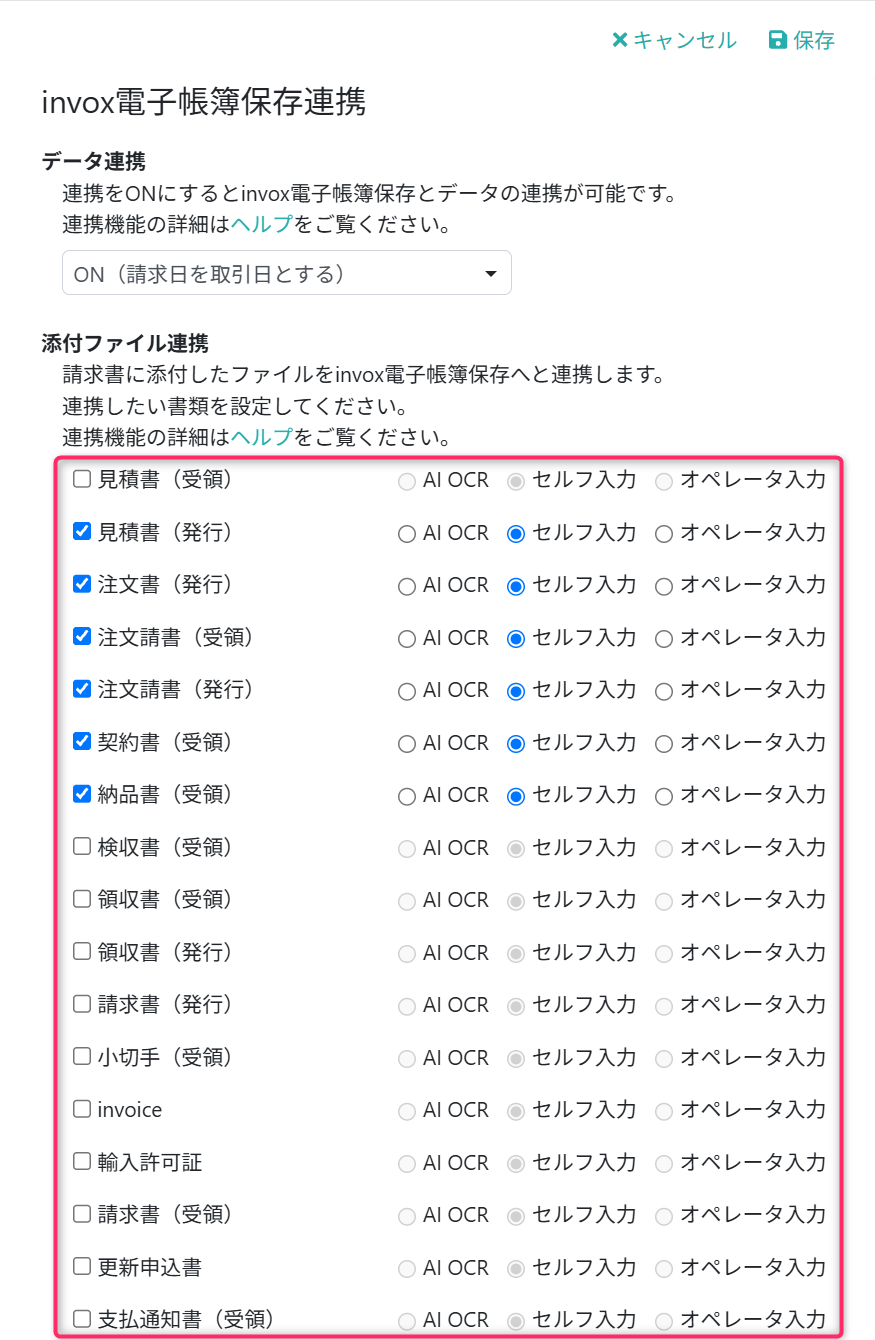Tick the invoice checkbox

[x=82, y=1109]
